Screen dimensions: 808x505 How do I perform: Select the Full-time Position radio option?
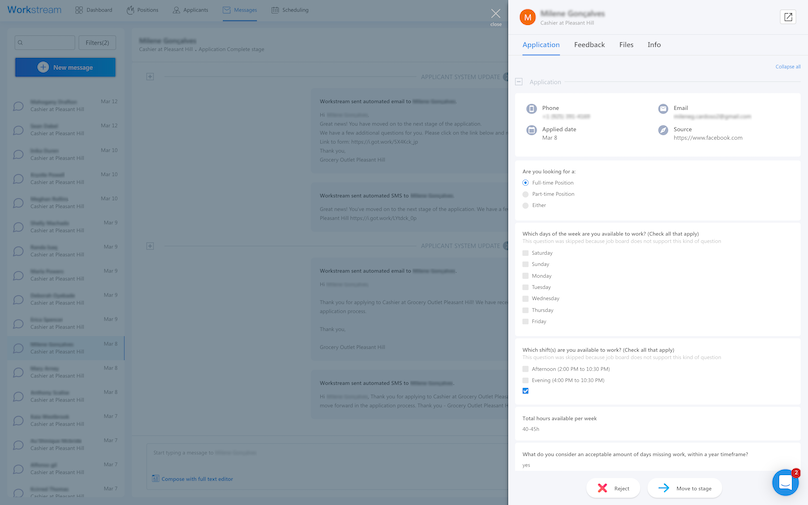point(526,183)
